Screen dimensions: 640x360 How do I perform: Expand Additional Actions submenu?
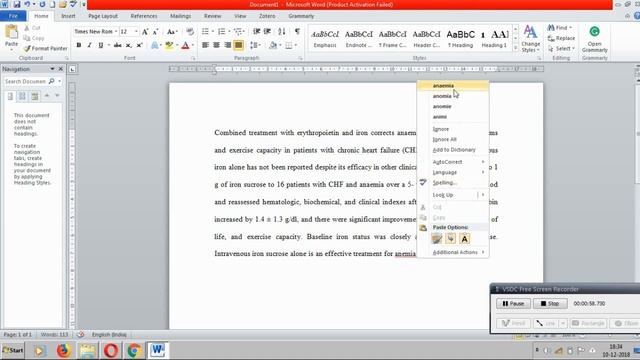pyautogui.click(x=453, y=252)
